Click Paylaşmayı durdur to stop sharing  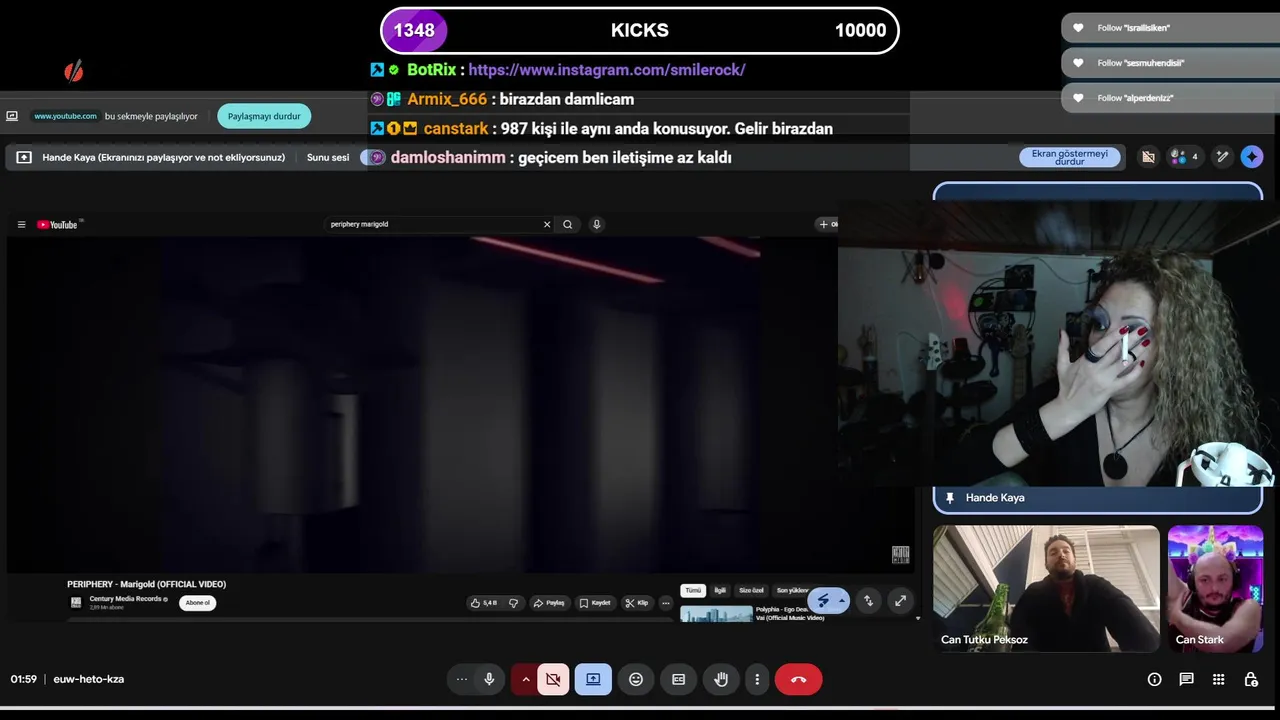tap(264, 116)
